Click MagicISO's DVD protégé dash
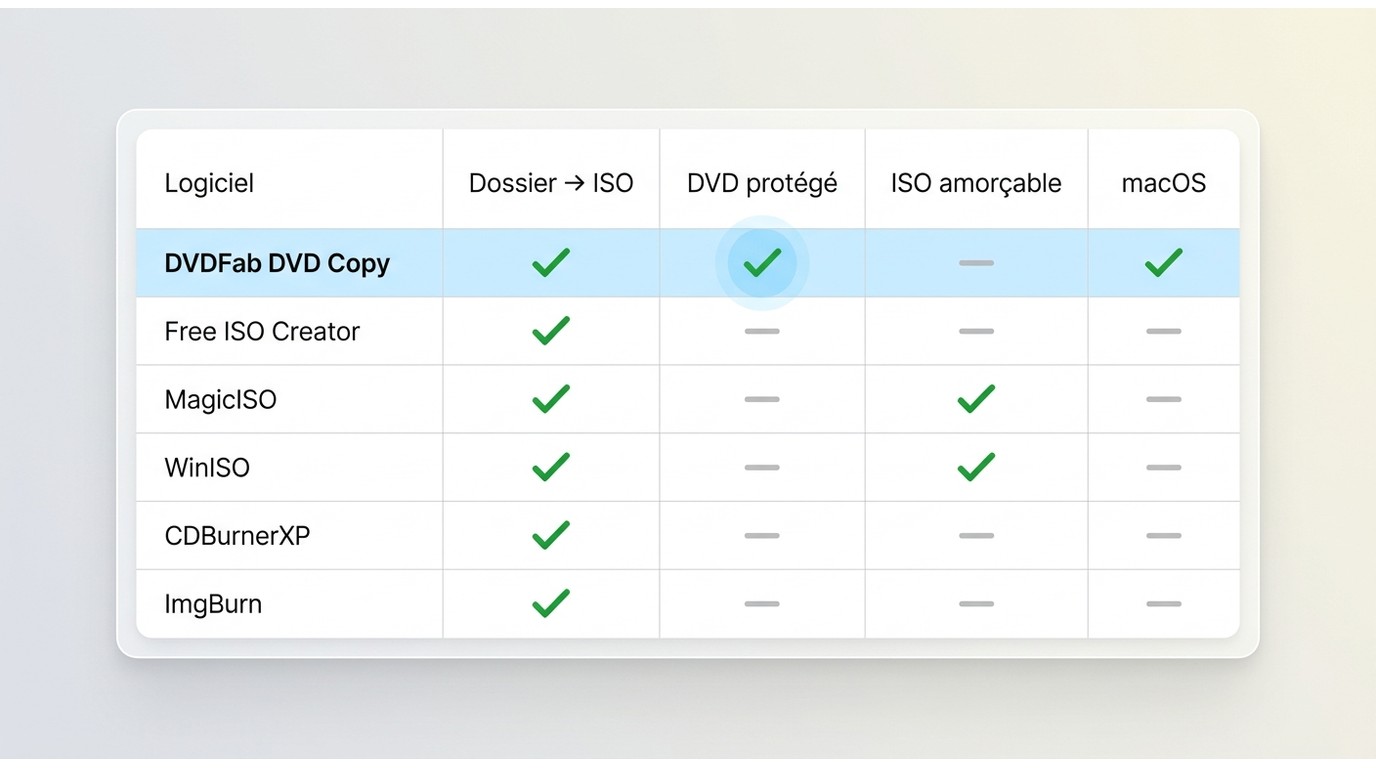 [x=762, y=399]
